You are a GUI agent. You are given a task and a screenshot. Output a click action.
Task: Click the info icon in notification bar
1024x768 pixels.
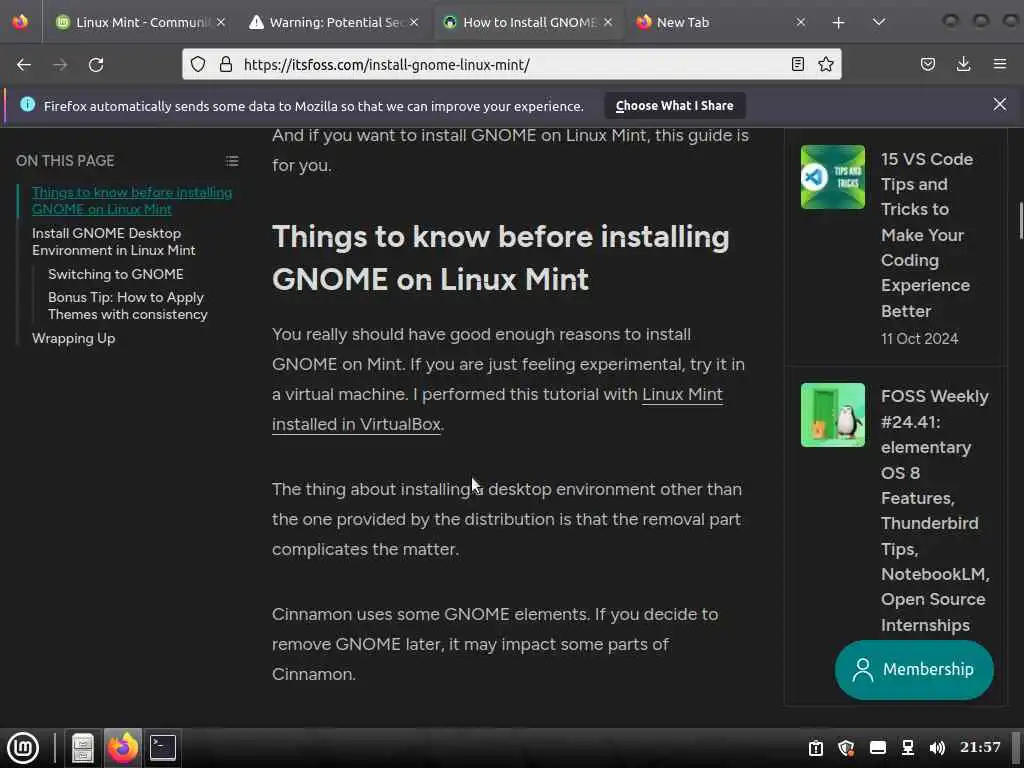click(27, 104)
